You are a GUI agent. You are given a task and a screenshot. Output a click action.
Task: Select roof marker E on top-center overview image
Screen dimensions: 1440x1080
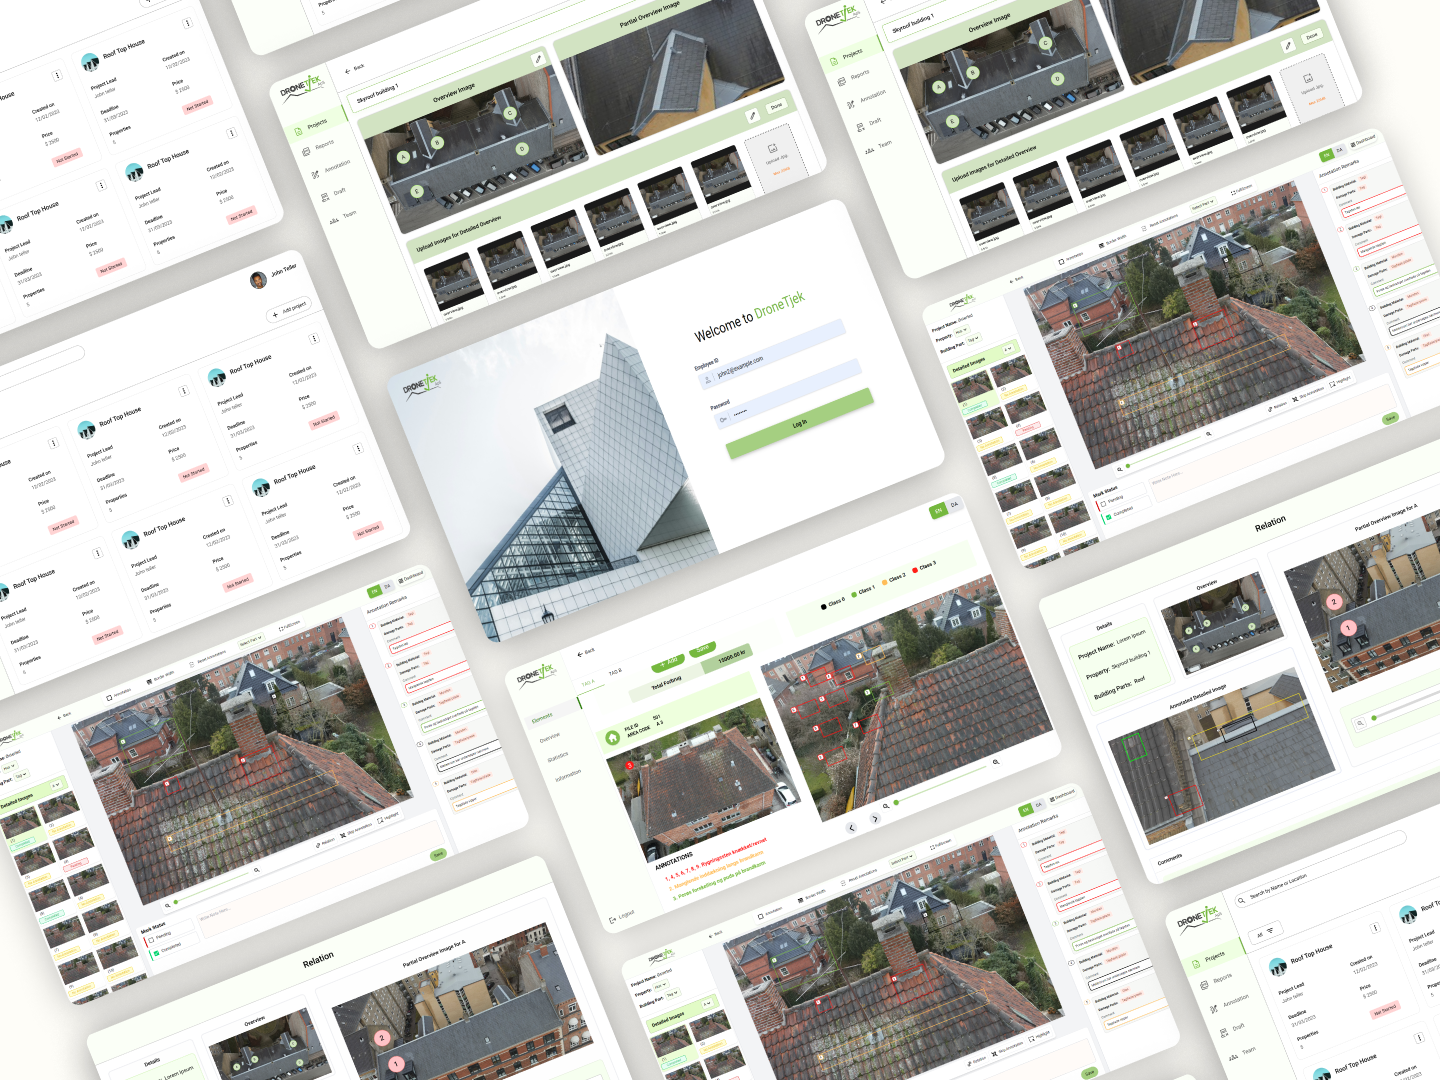tap(417, 192)
